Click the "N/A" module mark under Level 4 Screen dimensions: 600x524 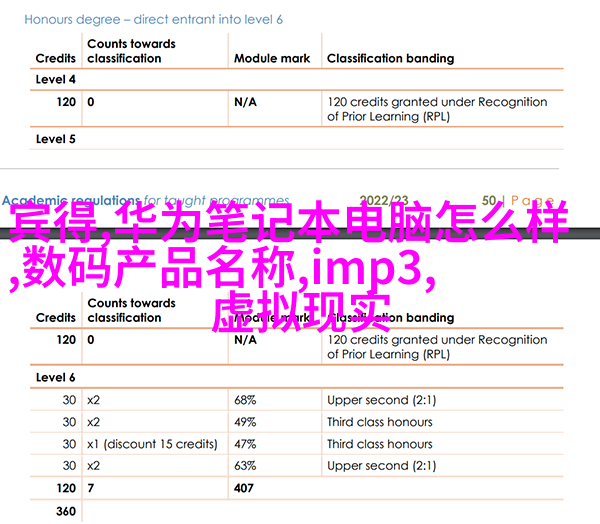[245, 102]
